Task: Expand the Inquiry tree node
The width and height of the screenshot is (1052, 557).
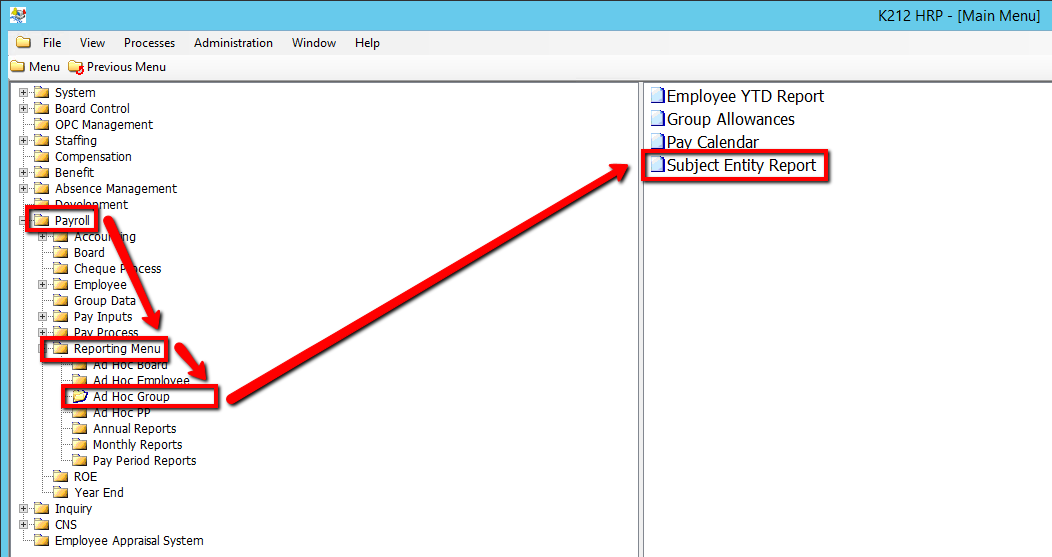Action: pos(24,509)
